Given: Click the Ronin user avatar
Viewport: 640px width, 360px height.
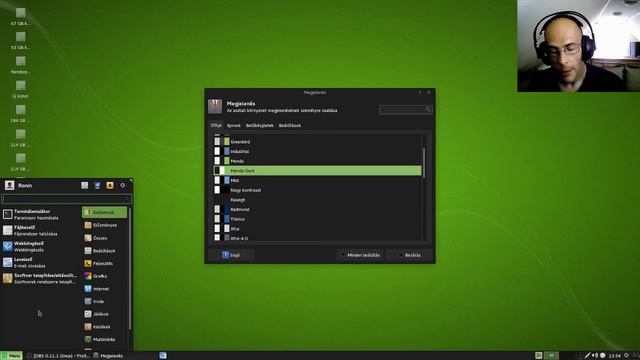Looking at the screenshot, I should pos(10,185).
